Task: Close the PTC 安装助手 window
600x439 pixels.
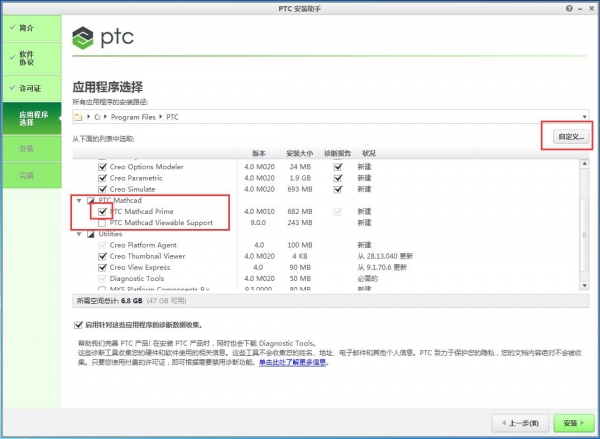Action: (591, 8)
